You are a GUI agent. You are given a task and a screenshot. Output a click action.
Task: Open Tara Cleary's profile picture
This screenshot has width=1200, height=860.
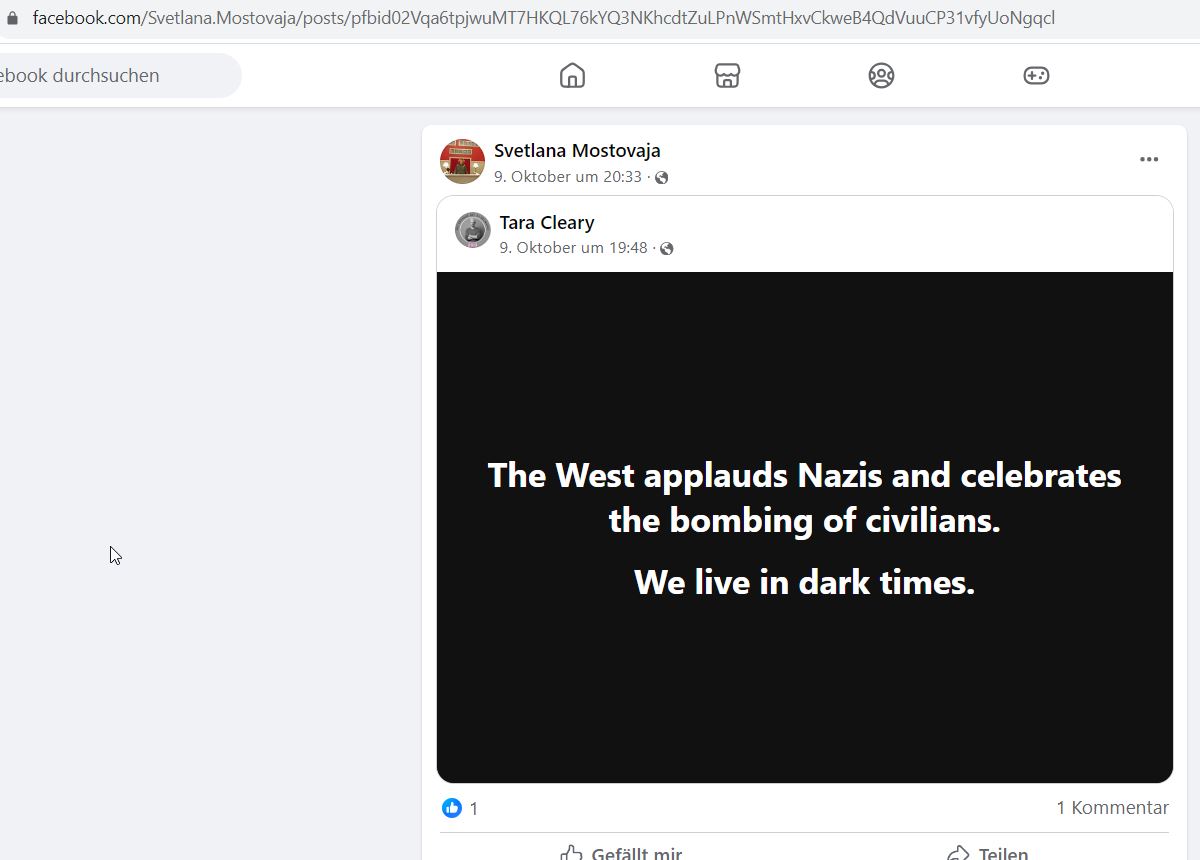coord(473,230)
